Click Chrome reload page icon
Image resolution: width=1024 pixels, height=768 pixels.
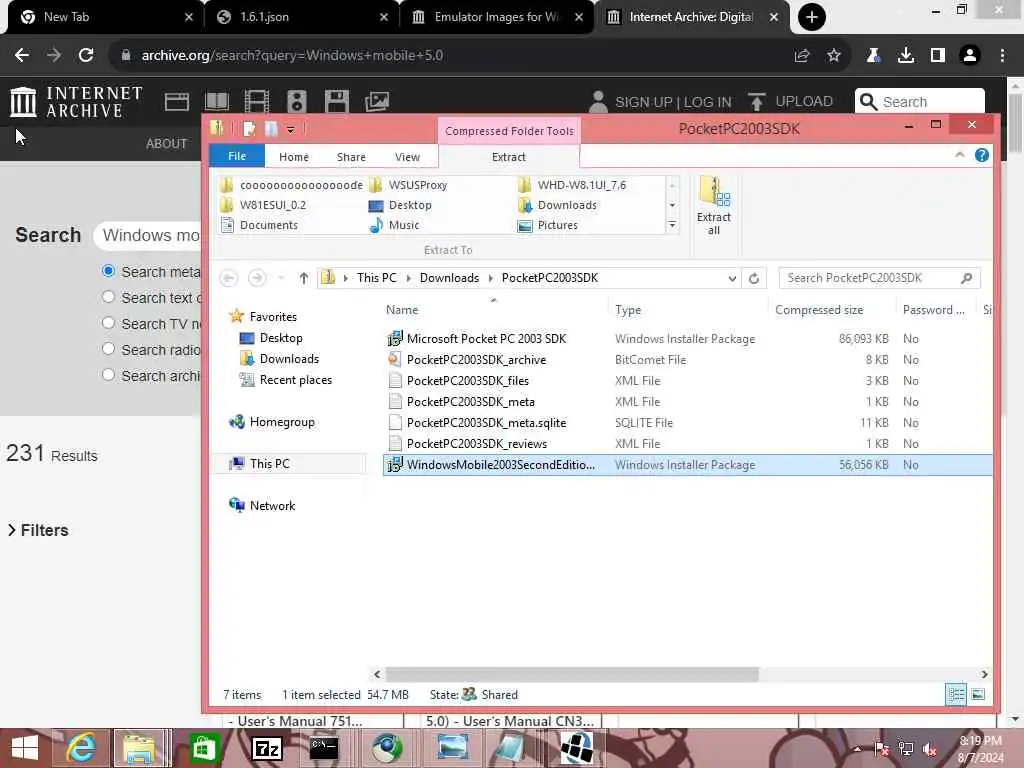[86, 56]
